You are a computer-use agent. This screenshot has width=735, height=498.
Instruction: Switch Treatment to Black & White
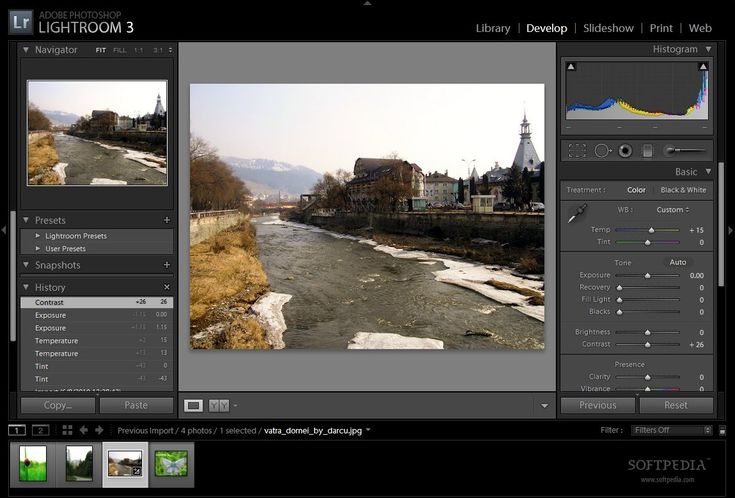click(x=683, y=190)
